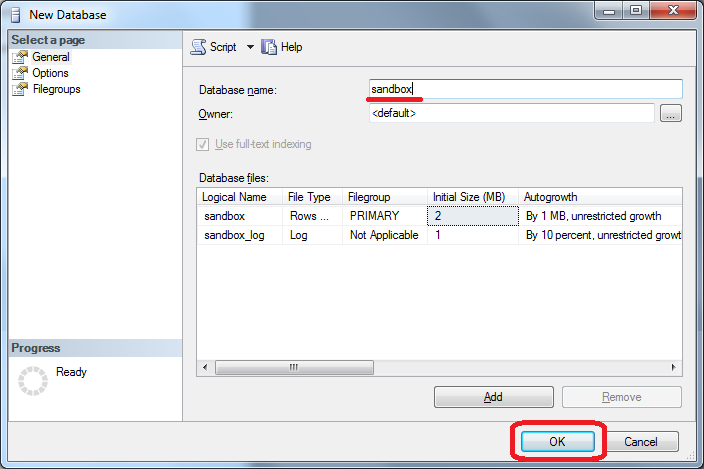704x469 pixels.
Task: Maximize the New Database window
Action: (x=636, y=11)
